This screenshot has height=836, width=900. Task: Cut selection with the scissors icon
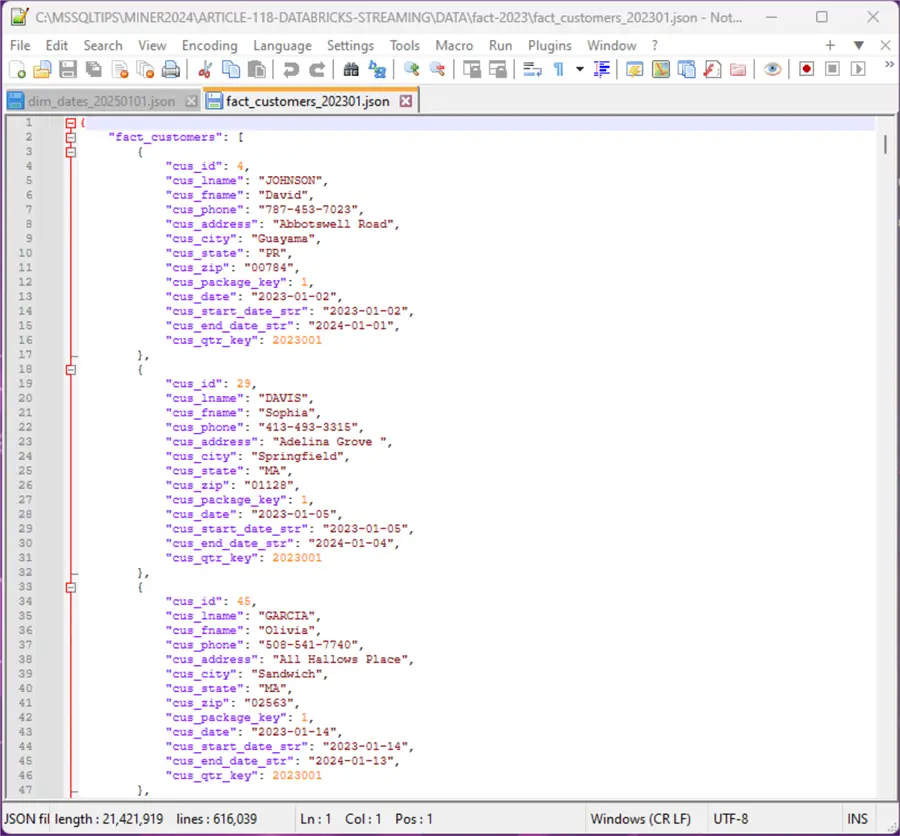204,69
